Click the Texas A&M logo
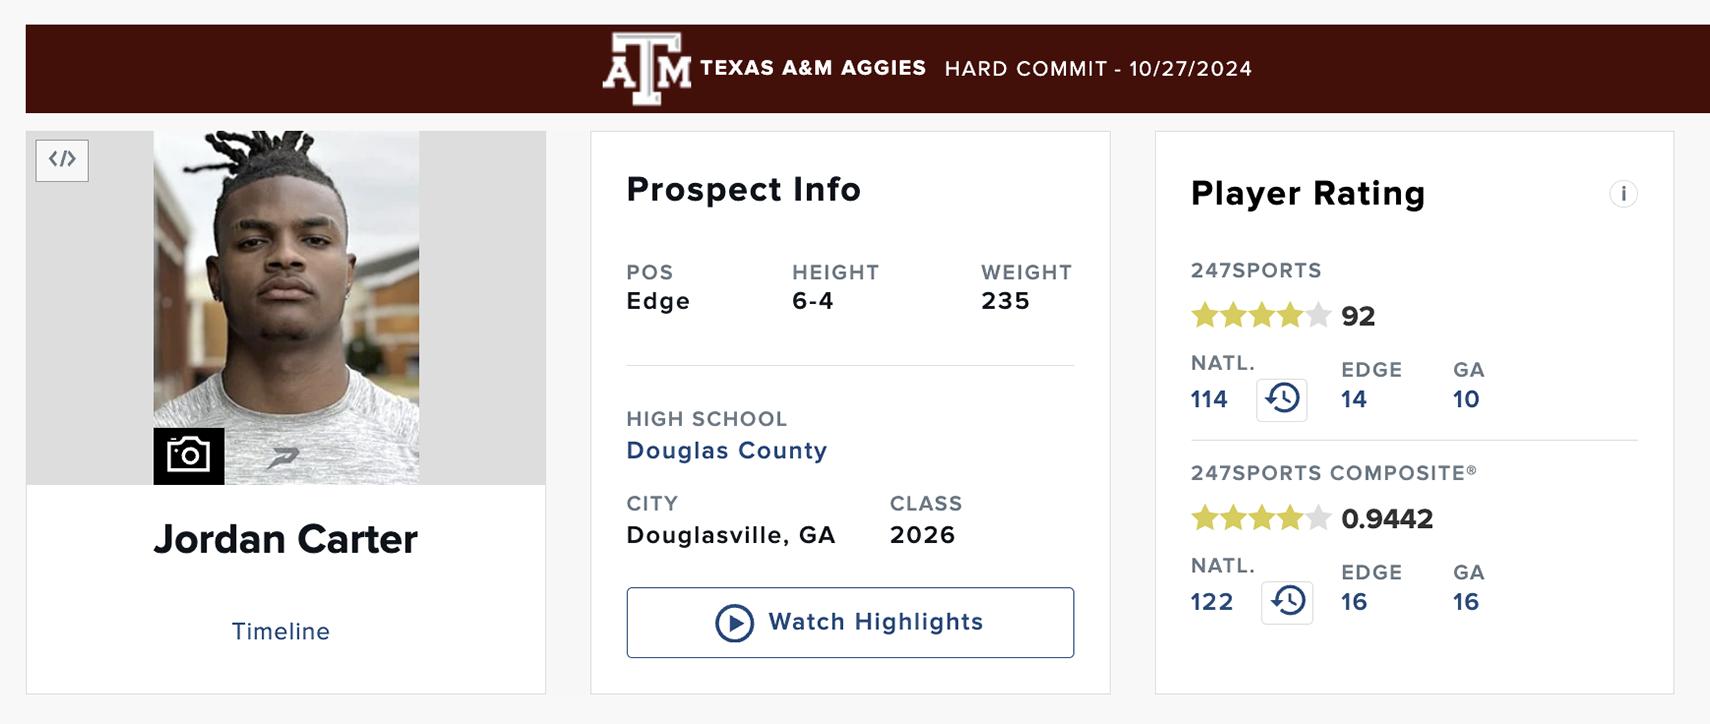Viewport: 1710px width, 724px height. point(646,69)
